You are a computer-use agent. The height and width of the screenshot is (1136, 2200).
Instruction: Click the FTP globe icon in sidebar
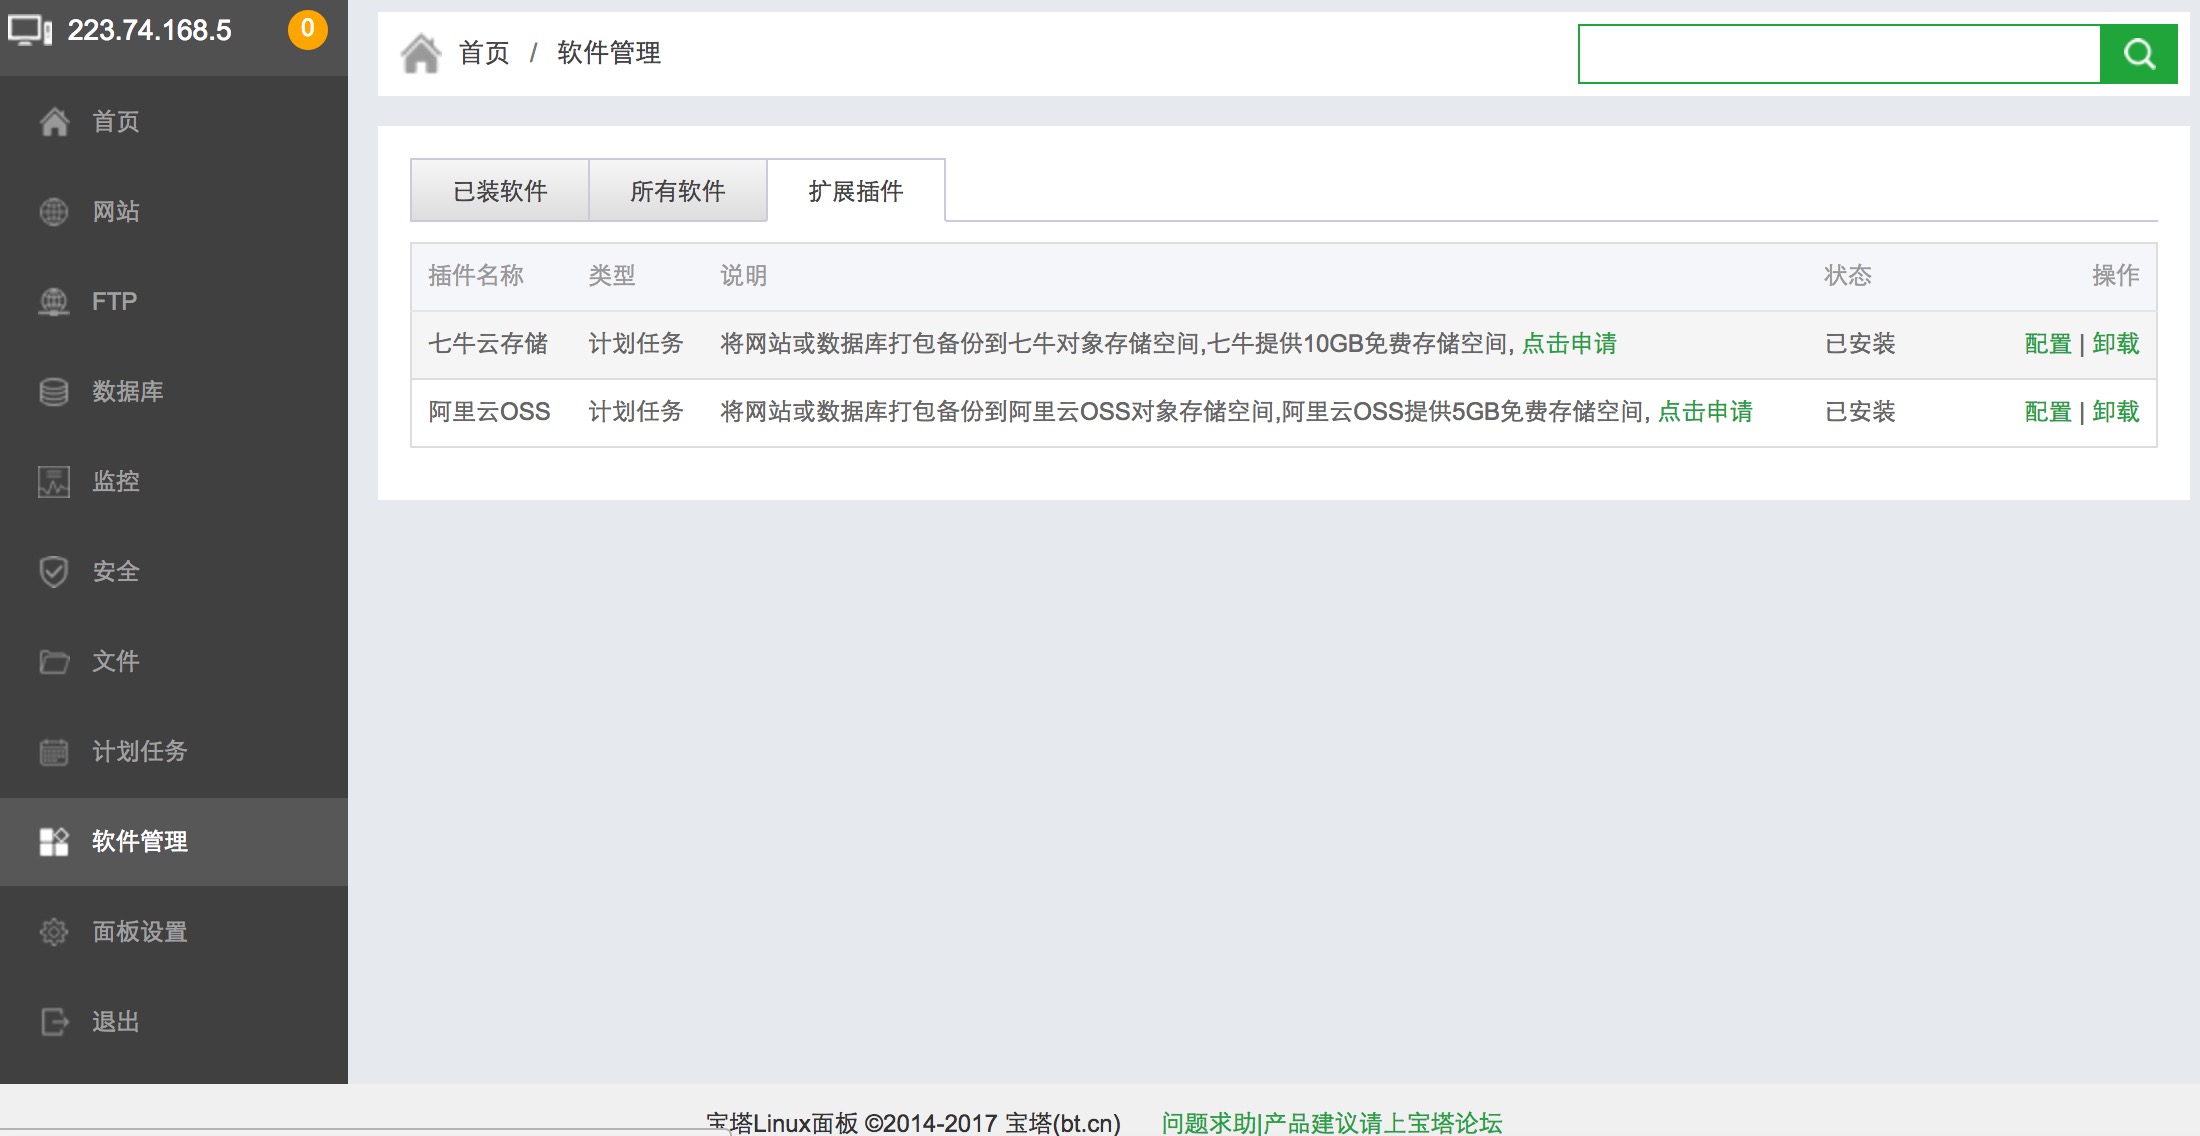point(54,302)
